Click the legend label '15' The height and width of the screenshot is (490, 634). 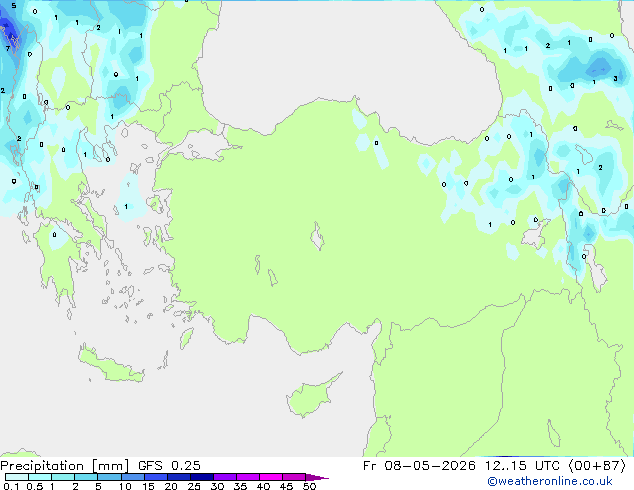click(148, 486)
